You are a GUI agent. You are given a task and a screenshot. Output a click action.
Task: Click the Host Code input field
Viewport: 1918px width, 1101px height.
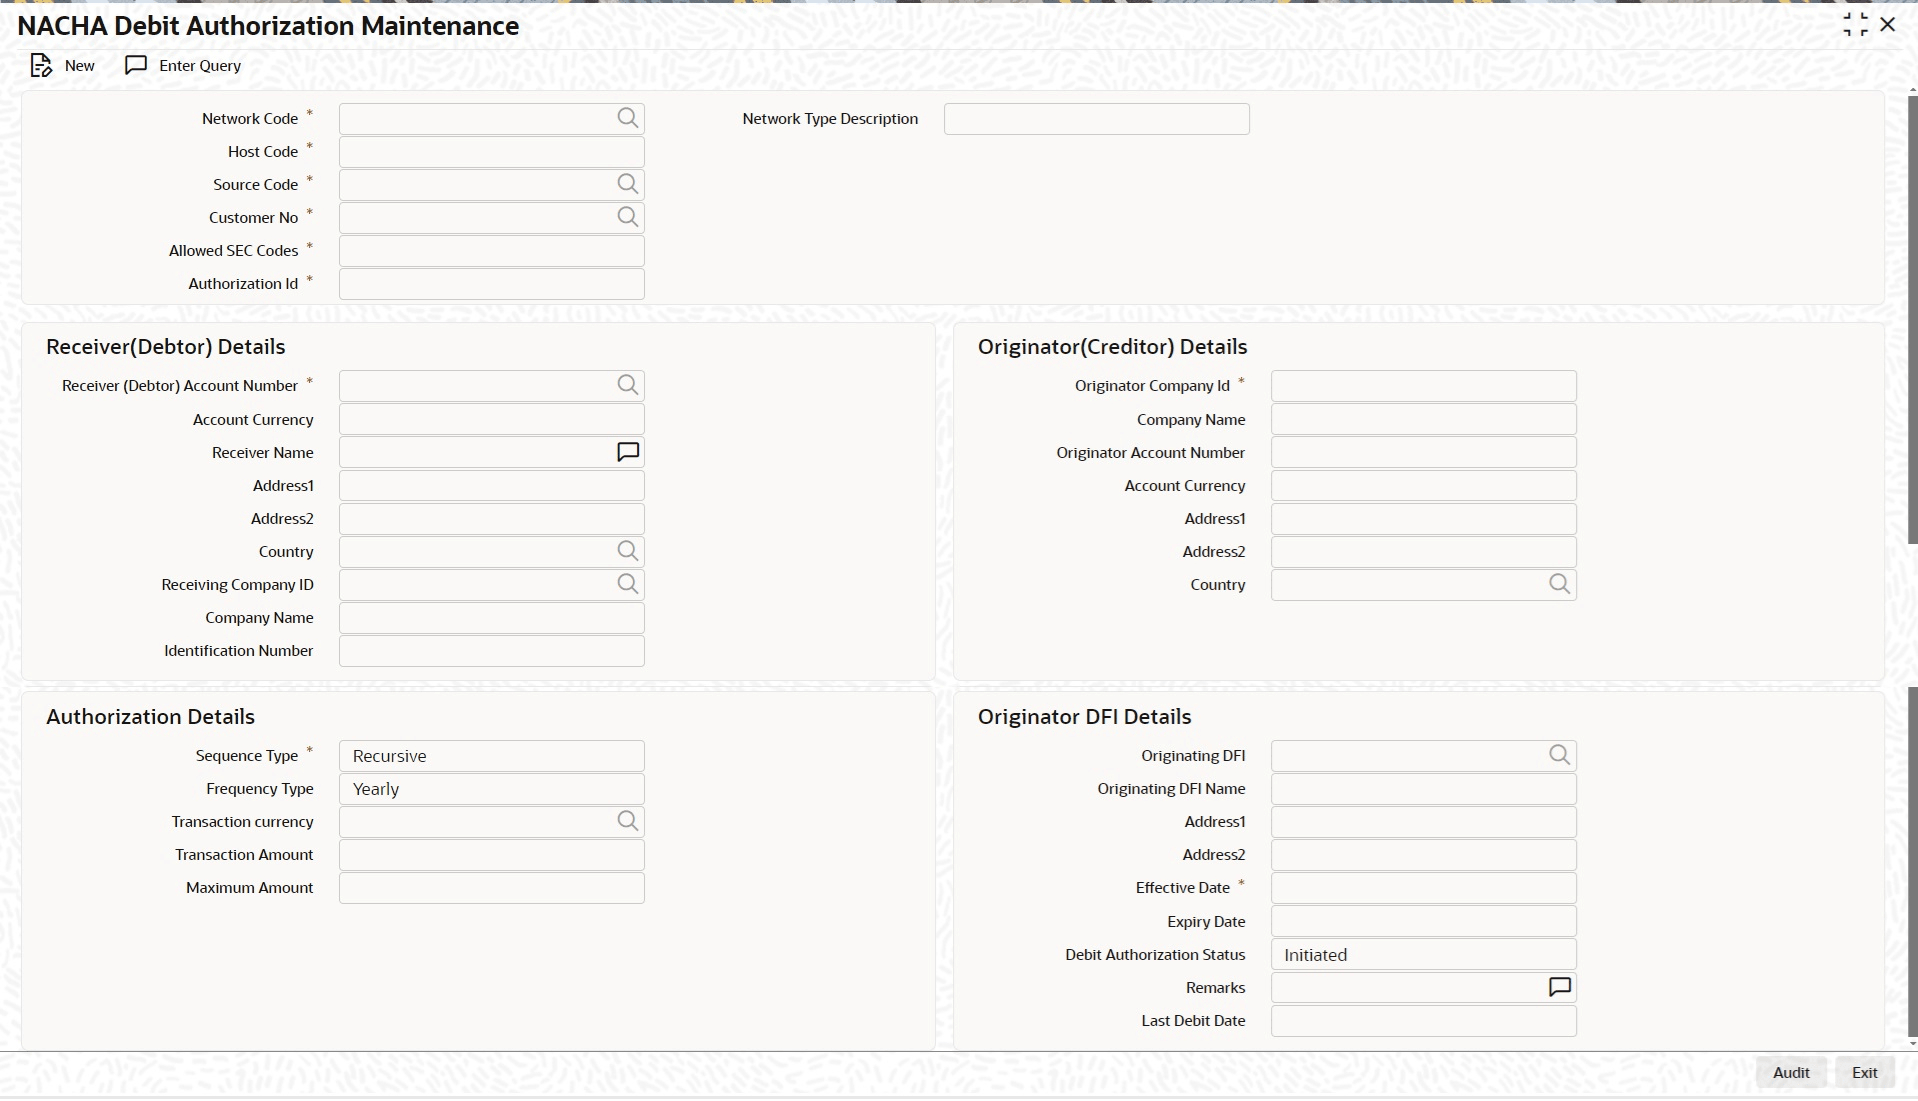coord(492,152)
